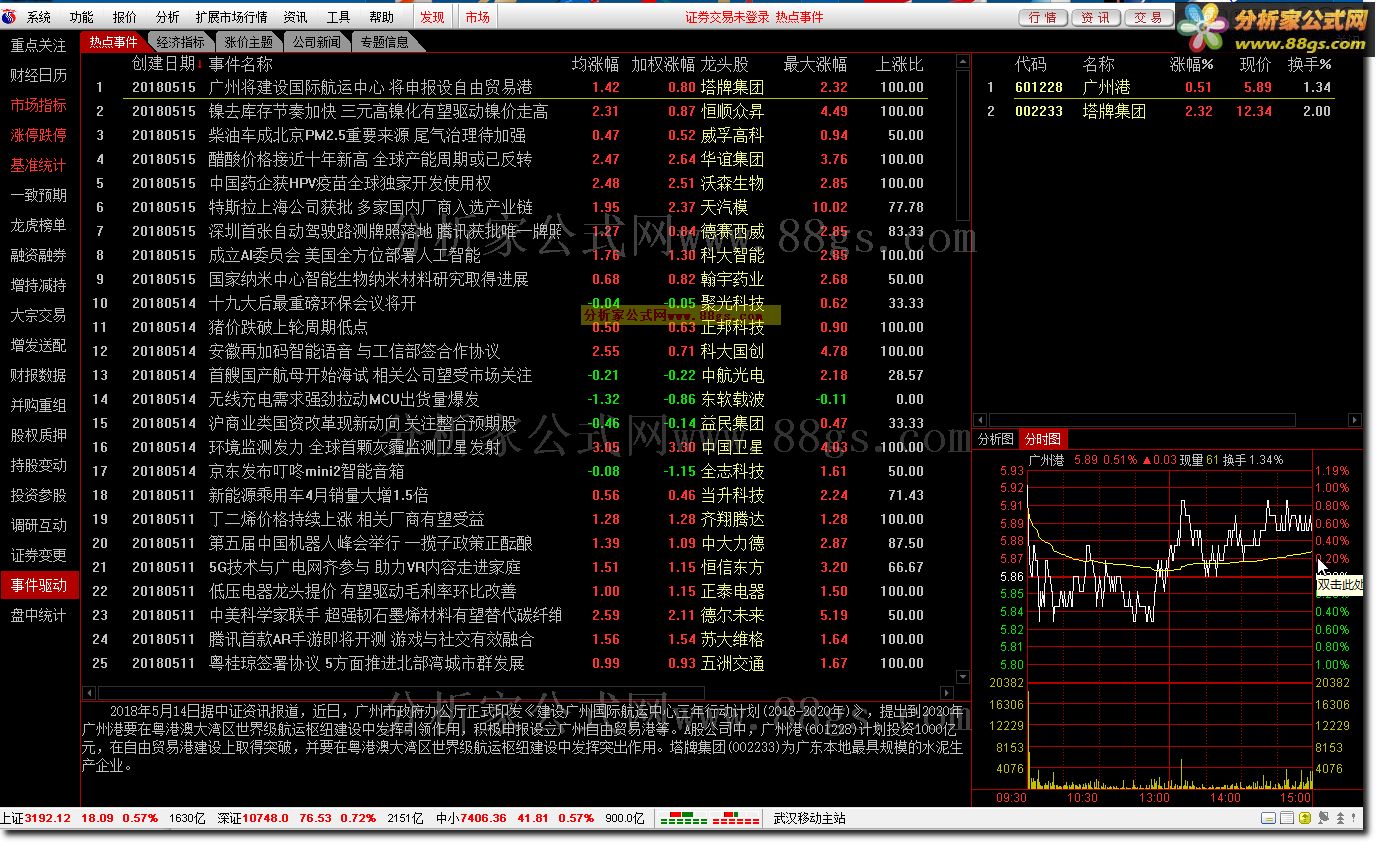The height and width of the screenshot is (843, 1377).
Task: Open 涨停跌停 in the left sidebar
Action: point(39,135)
